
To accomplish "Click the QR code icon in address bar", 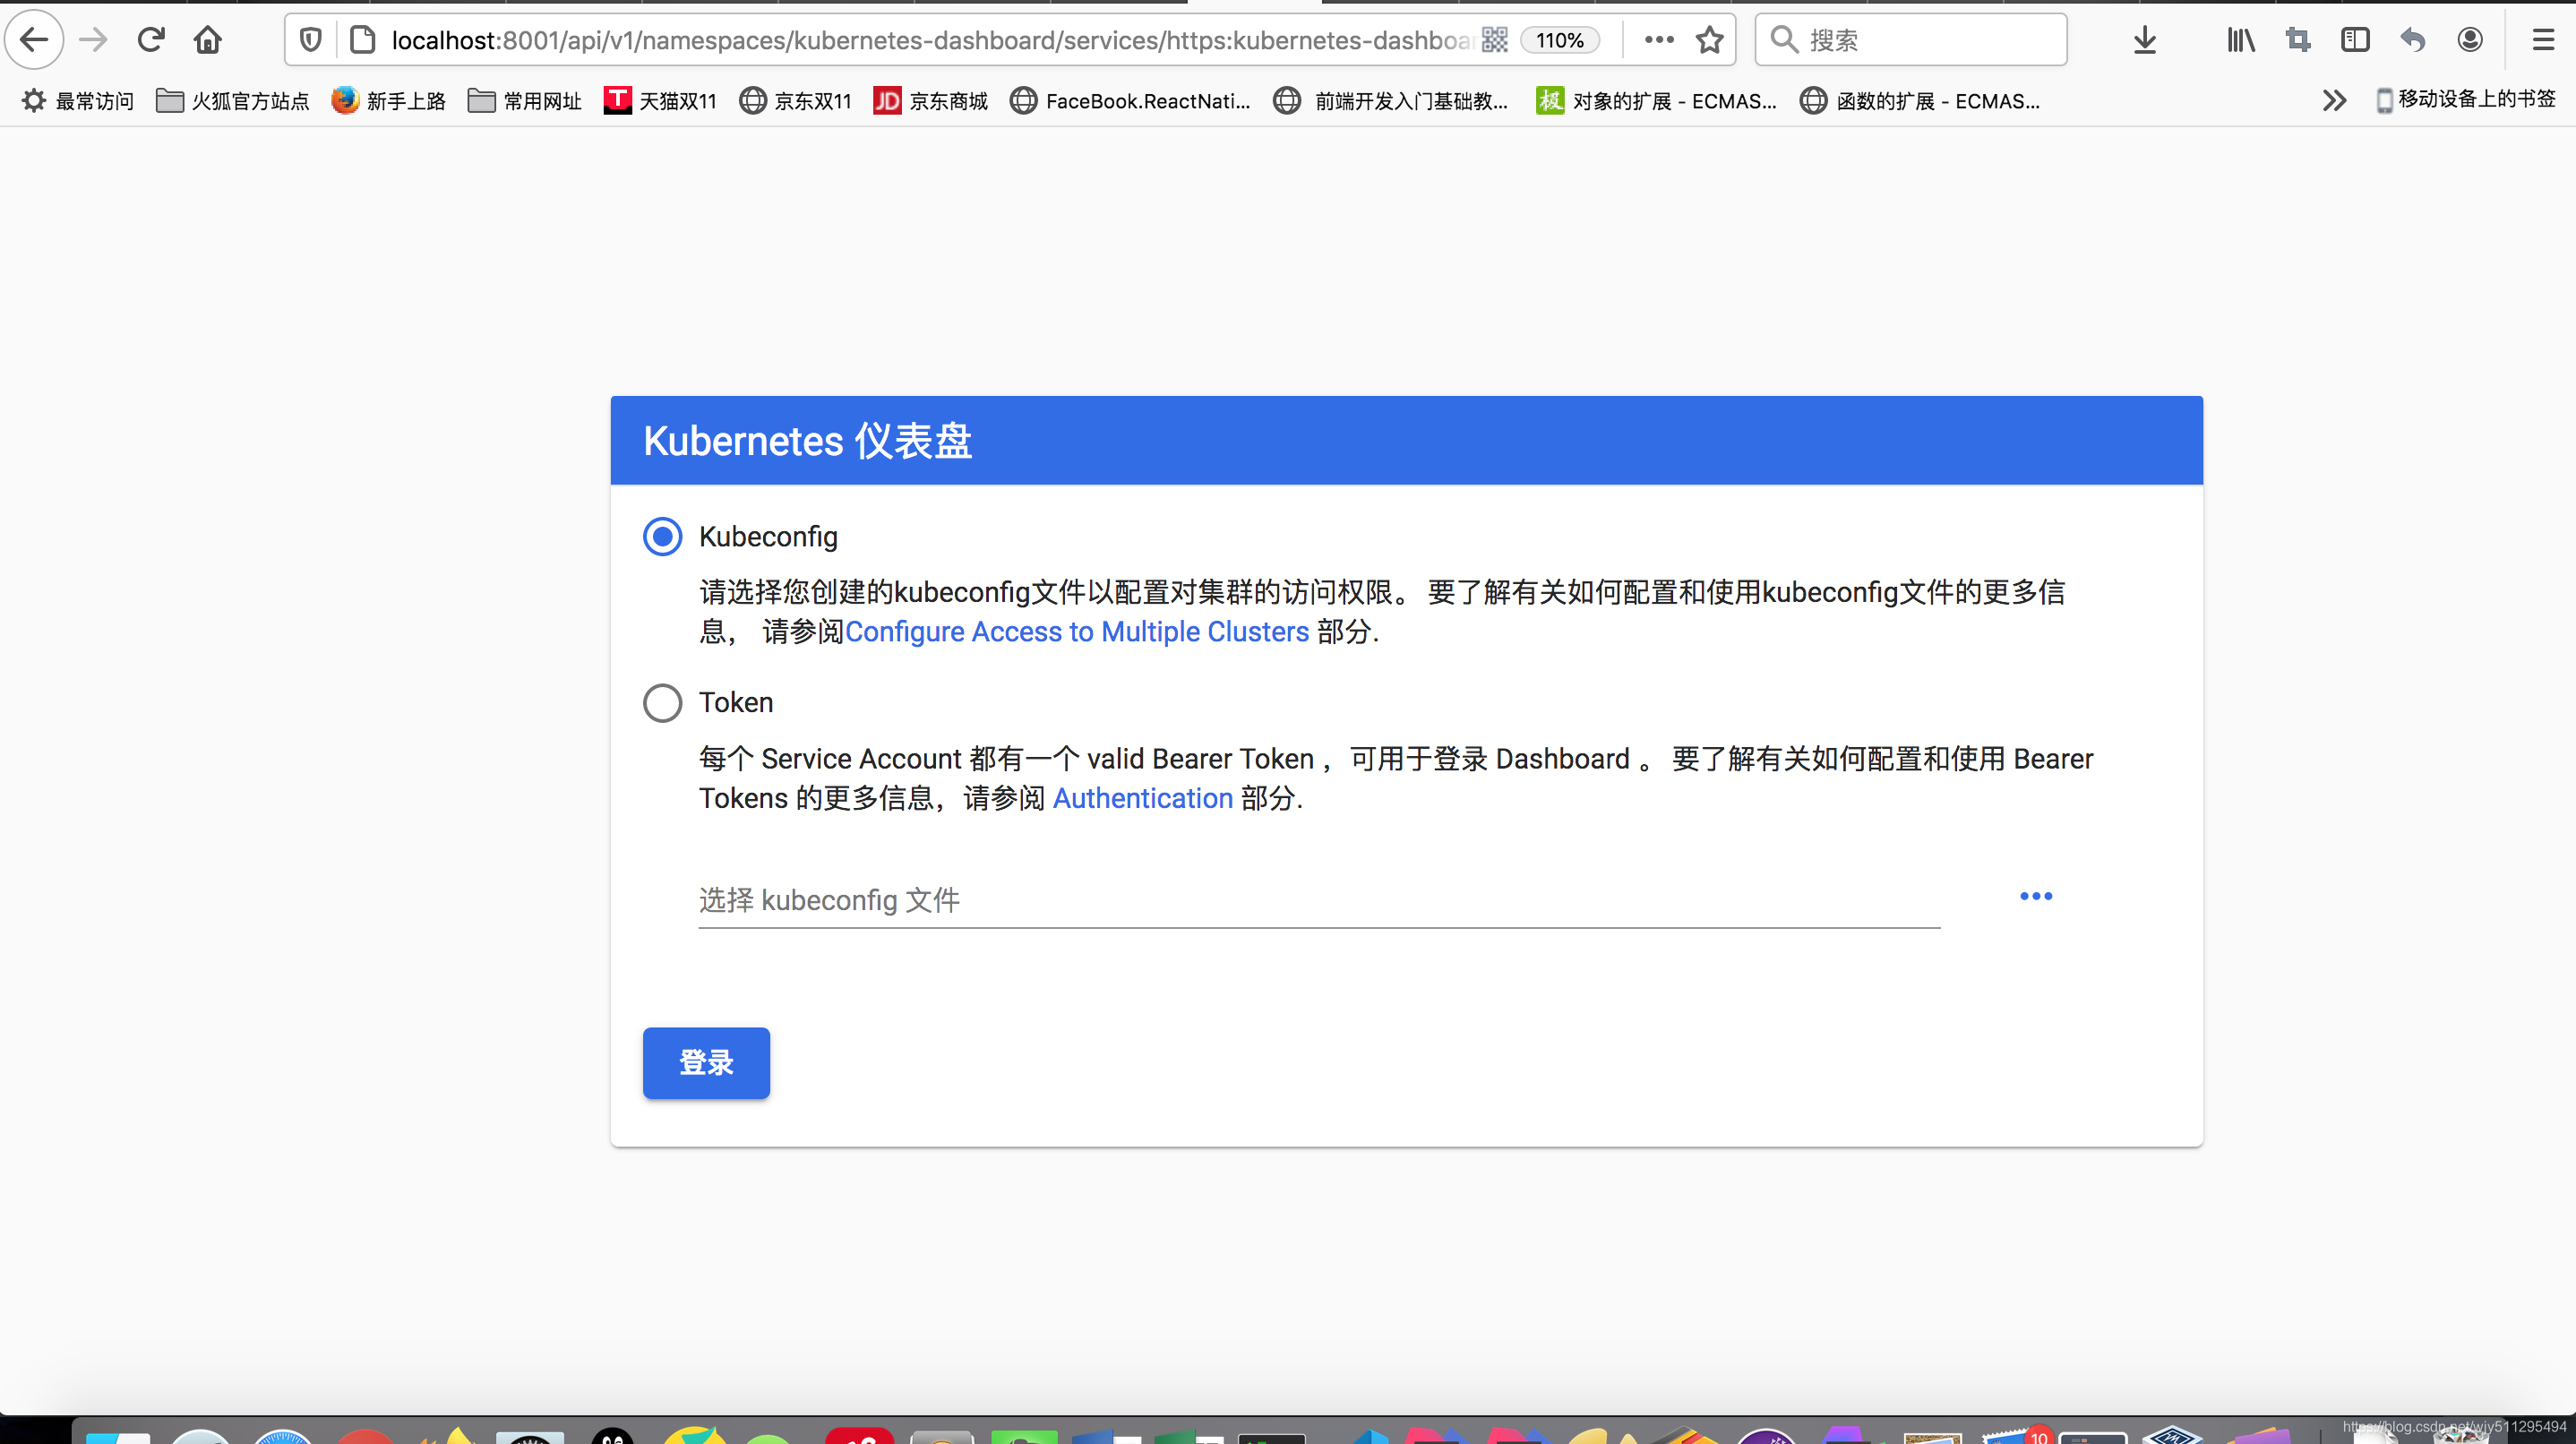I will pos(1495,40).
